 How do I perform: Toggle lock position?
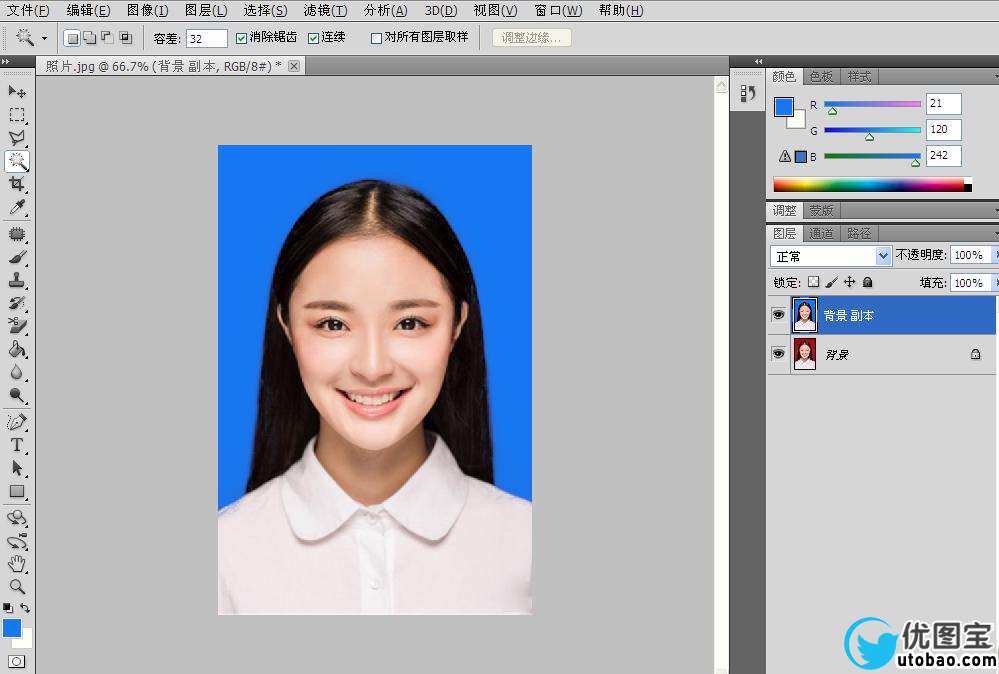849,282
